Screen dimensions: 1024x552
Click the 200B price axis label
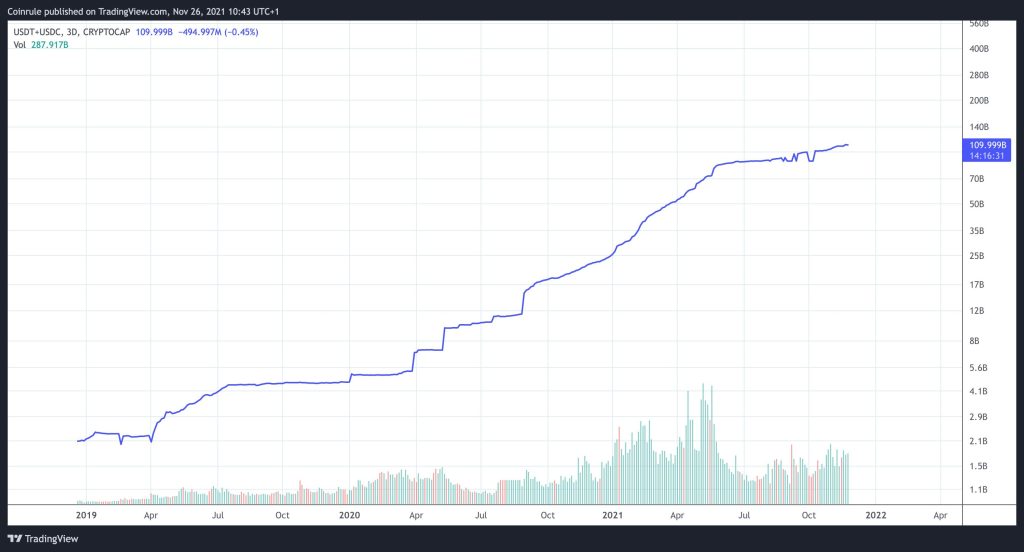click(x=978, y=101)
